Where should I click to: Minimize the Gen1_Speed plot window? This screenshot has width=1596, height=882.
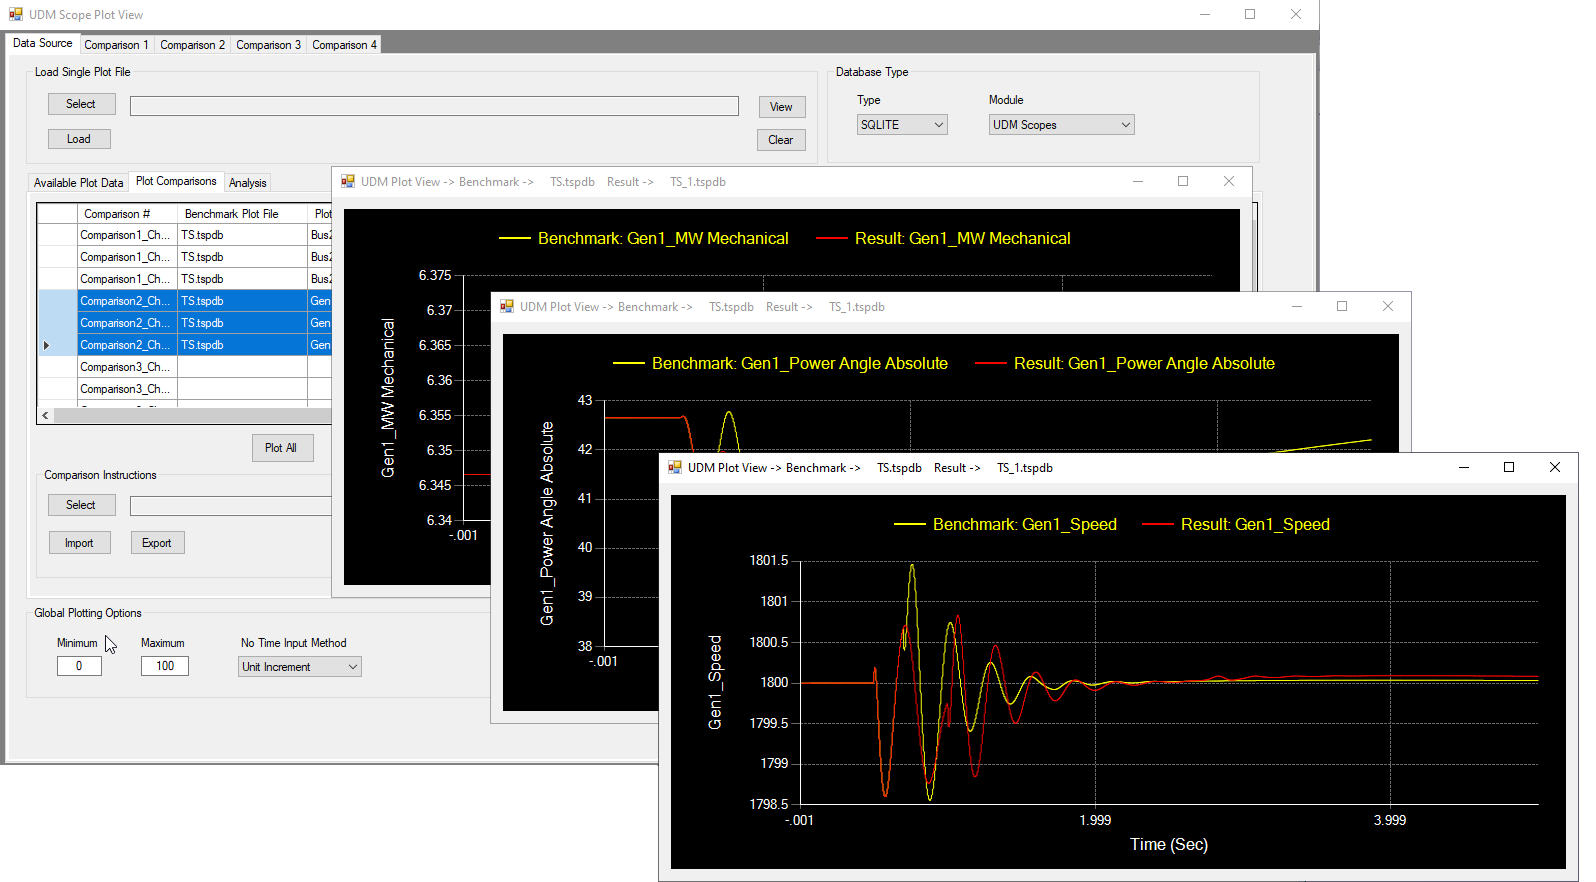[1464, 467]
